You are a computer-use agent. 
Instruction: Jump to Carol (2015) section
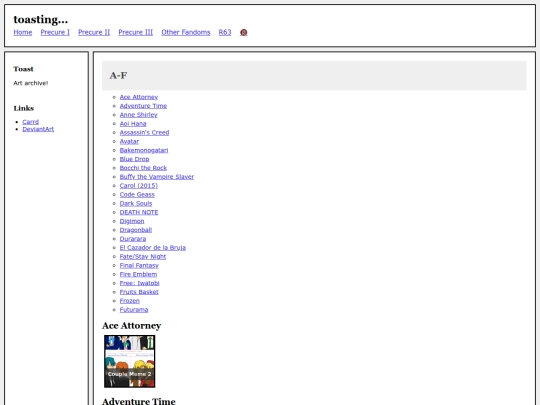pos(139,186)
